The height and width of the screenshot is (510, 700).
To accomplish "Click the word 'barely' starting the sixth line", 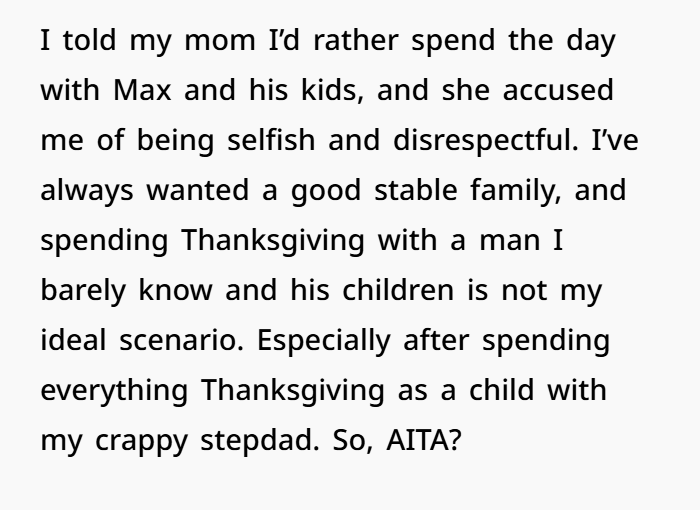I will pos(83,292).
